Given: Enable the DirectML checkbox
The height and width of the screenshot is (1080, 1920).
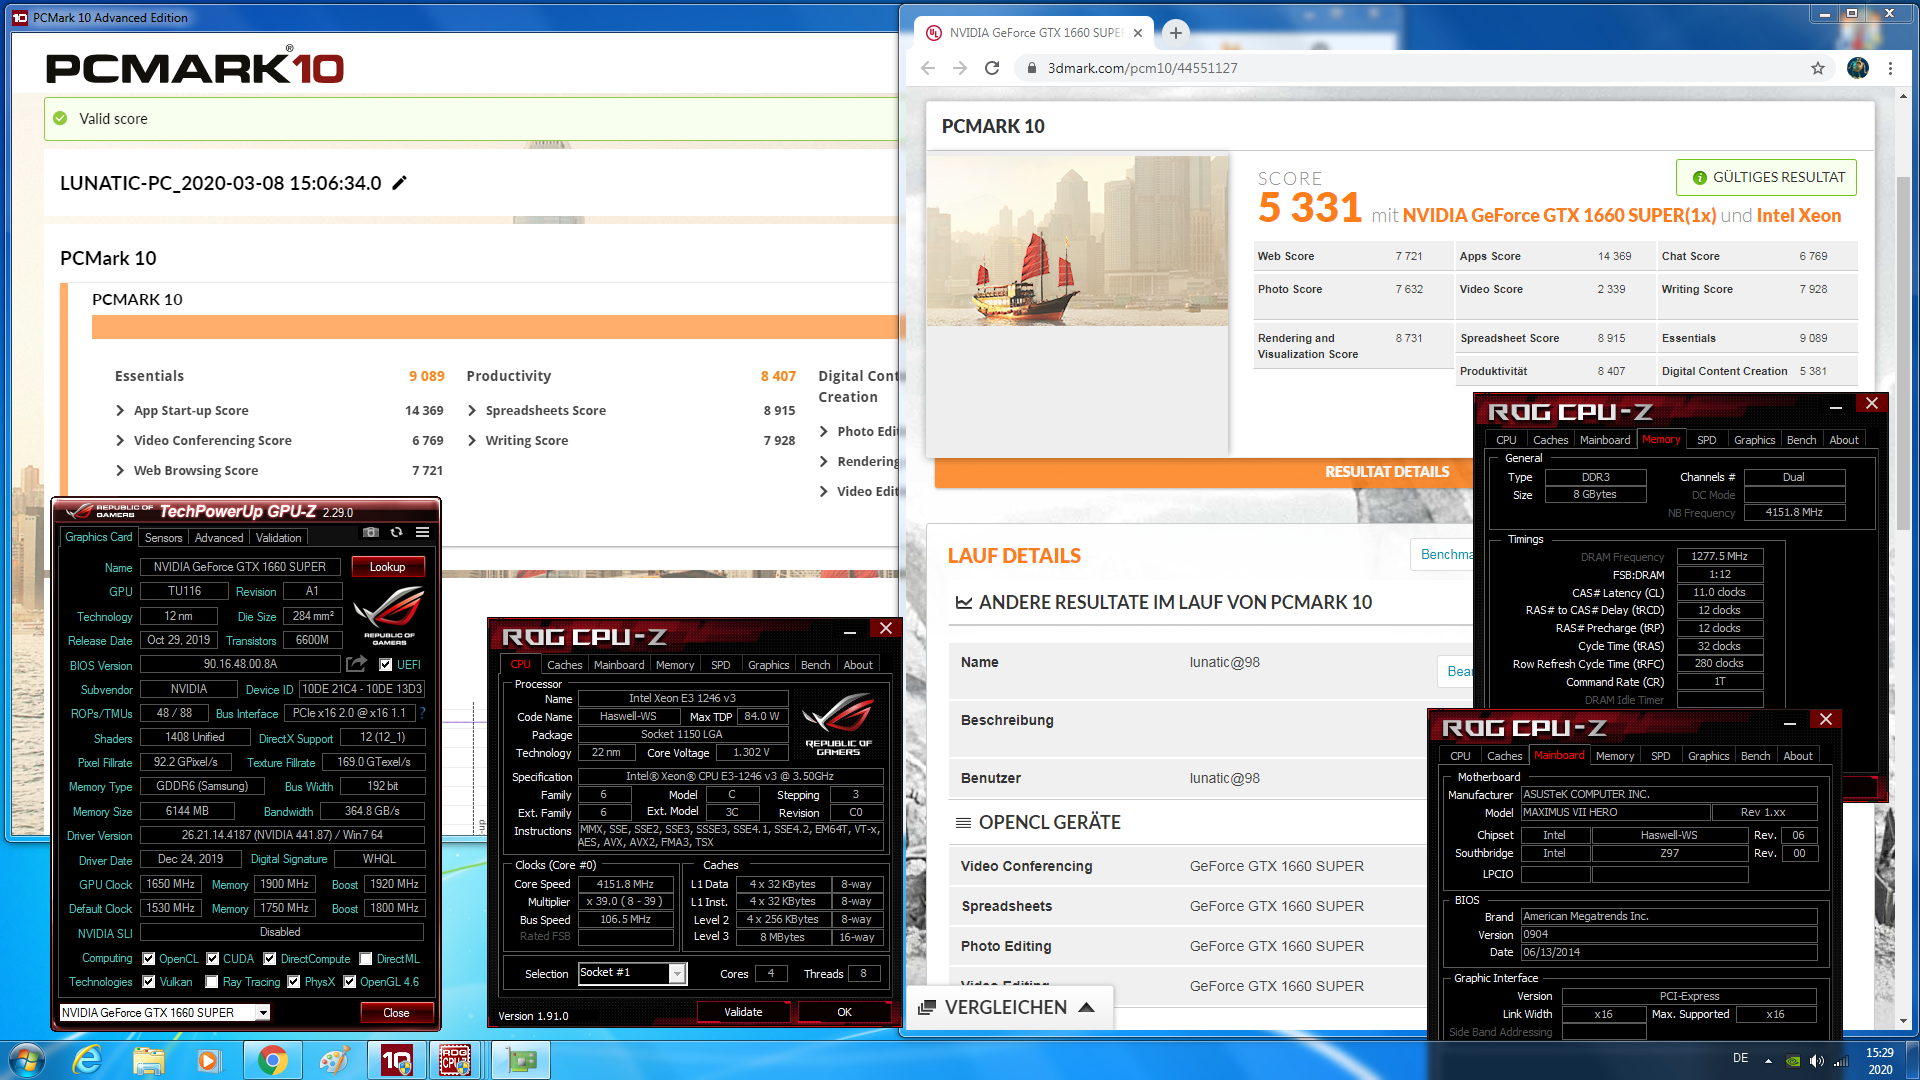Looking at the screenshot, I should [x=365, y=959].
